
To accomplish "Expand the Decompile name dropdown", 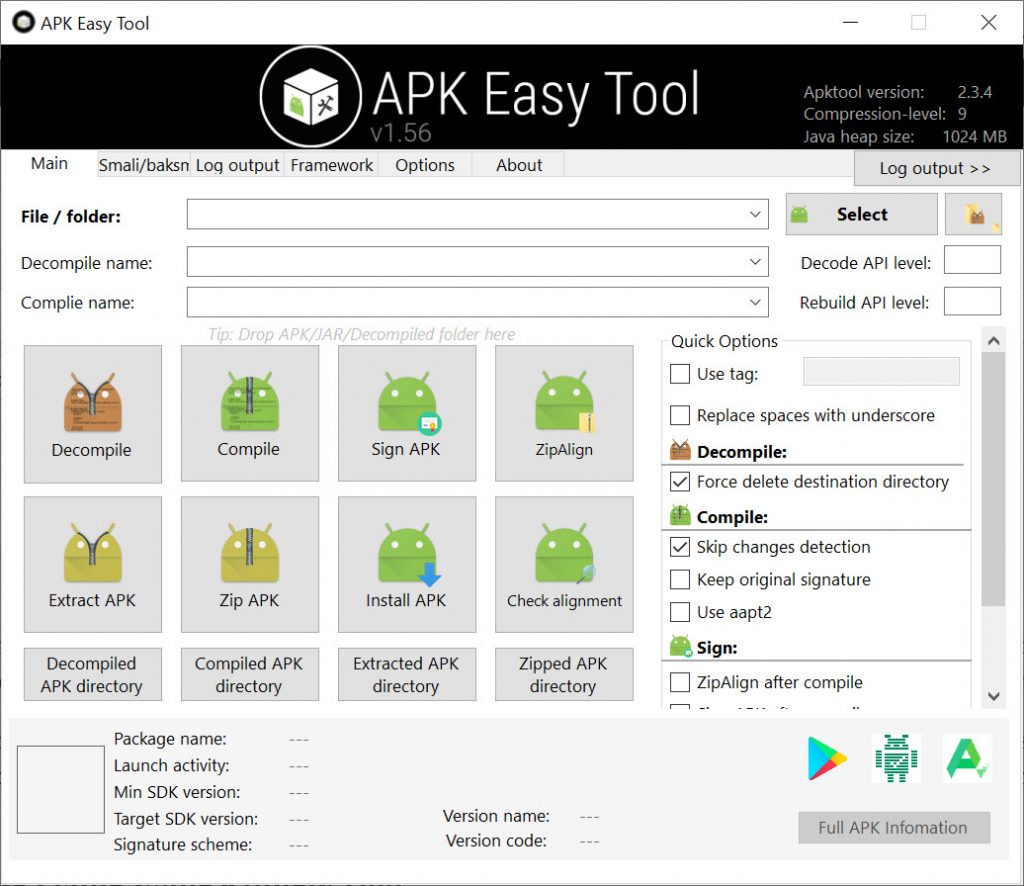I will [x=755, y=262].
